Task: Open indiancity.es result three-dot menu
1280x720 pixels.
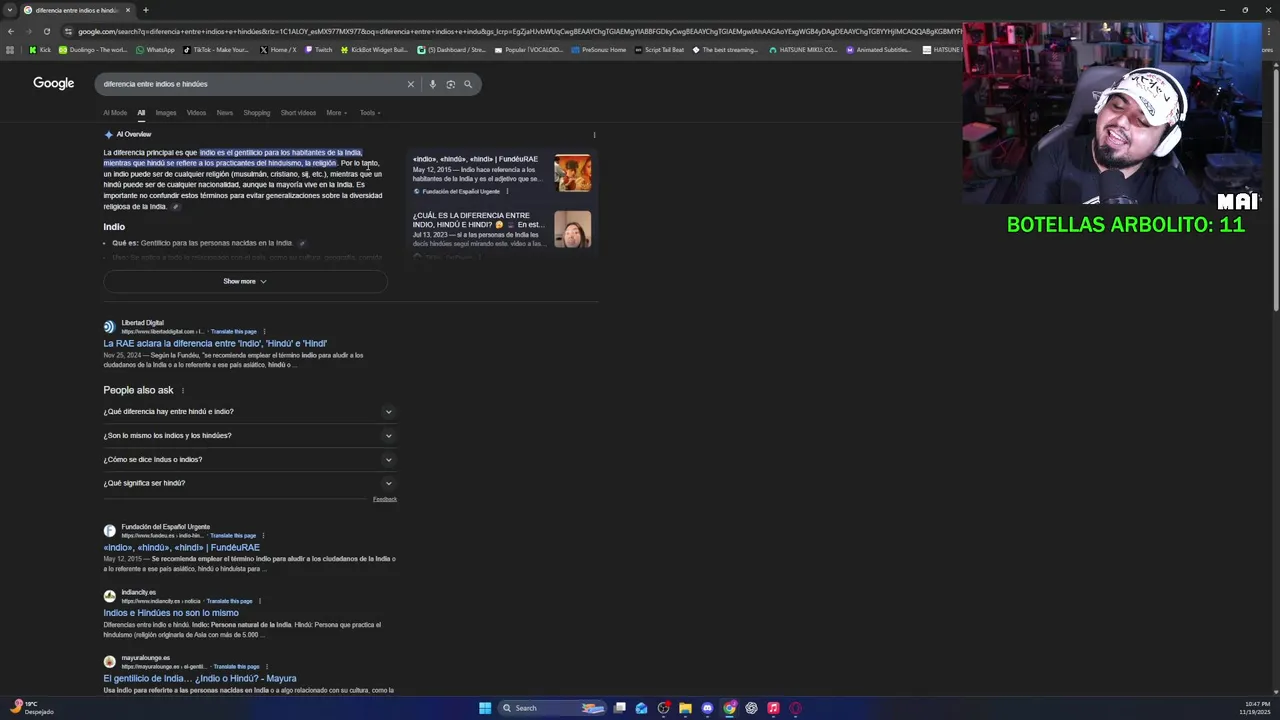Action: point(259,601)
